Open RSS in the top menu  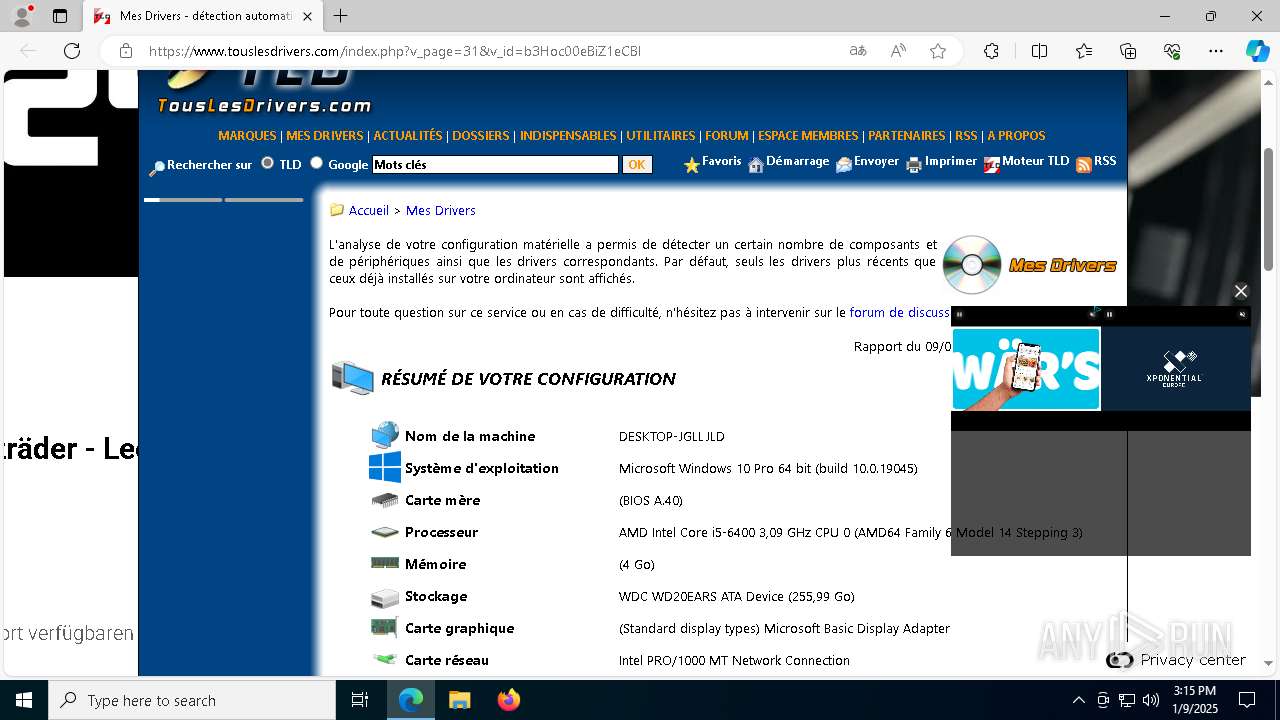click(966, 136)
